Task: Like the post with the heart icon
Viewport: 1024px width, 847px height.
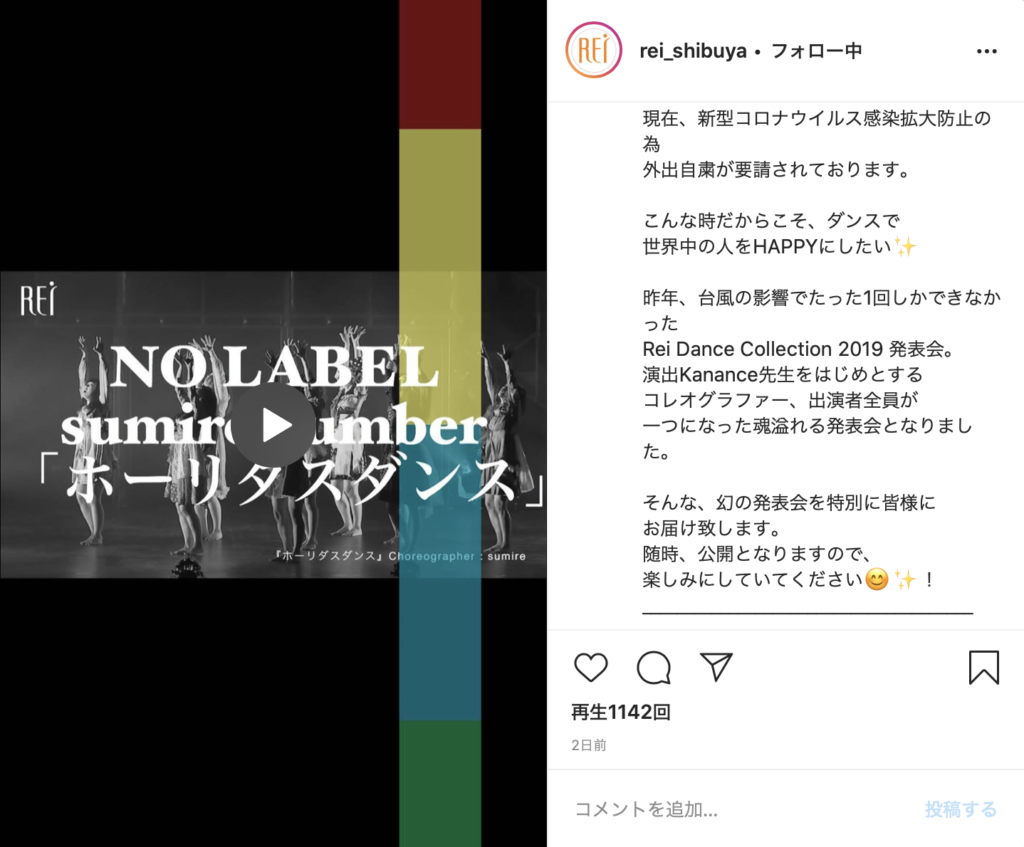Action: (x=590, y=667)
